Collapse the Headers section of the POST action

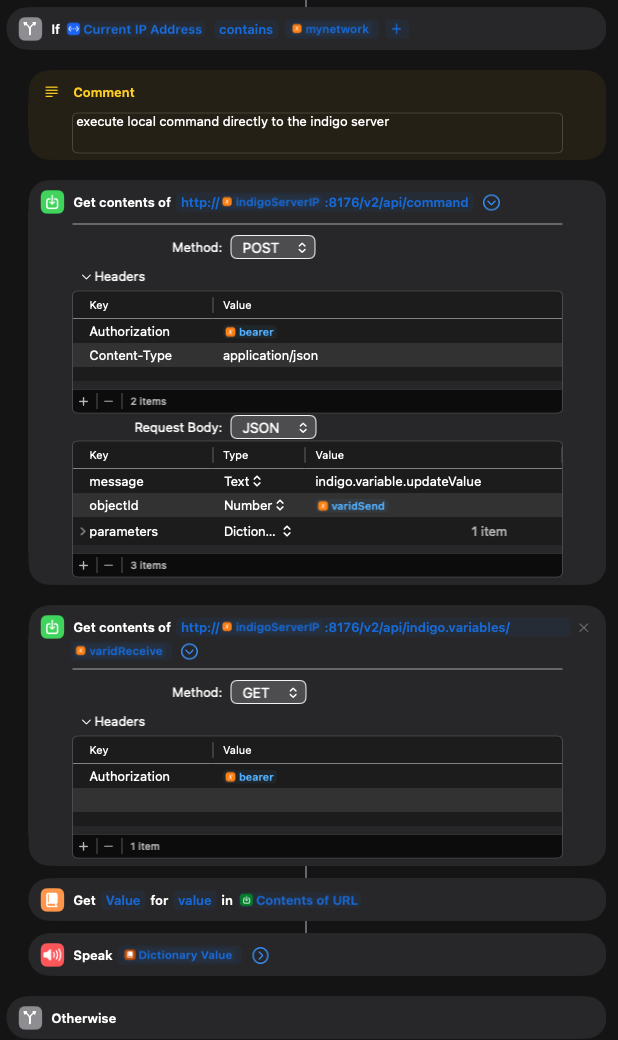pos(86,277)
